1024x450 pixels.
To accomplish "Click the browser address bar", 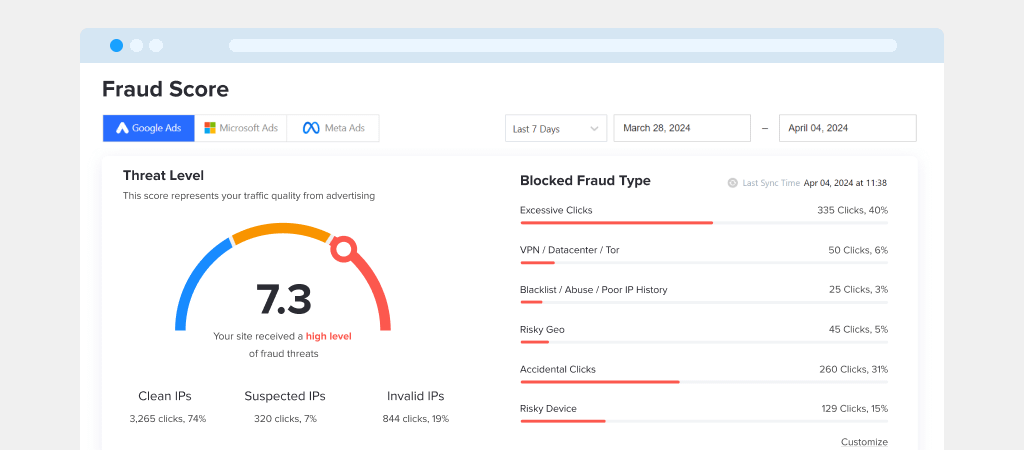I will click(x=562, y=45).
